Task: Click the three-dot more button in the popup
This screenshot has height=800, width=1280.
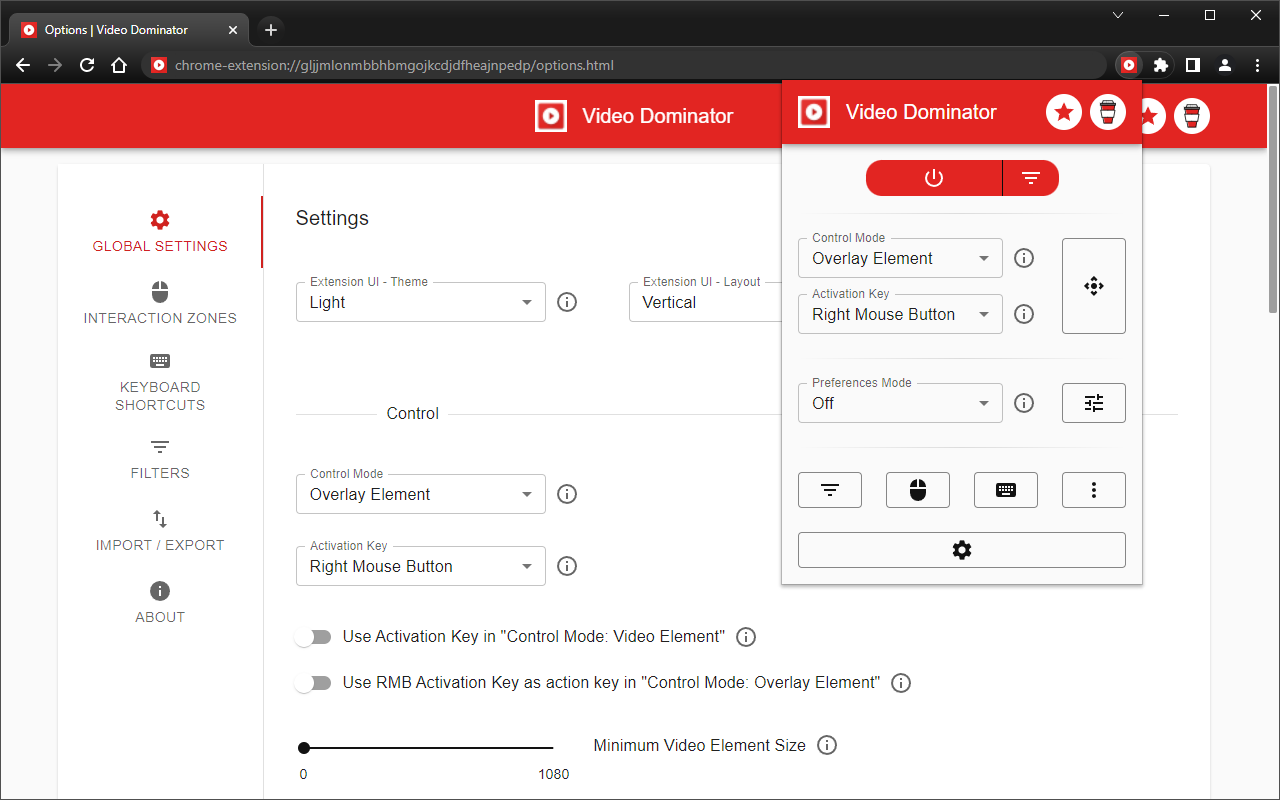Action: point(1094,490)
